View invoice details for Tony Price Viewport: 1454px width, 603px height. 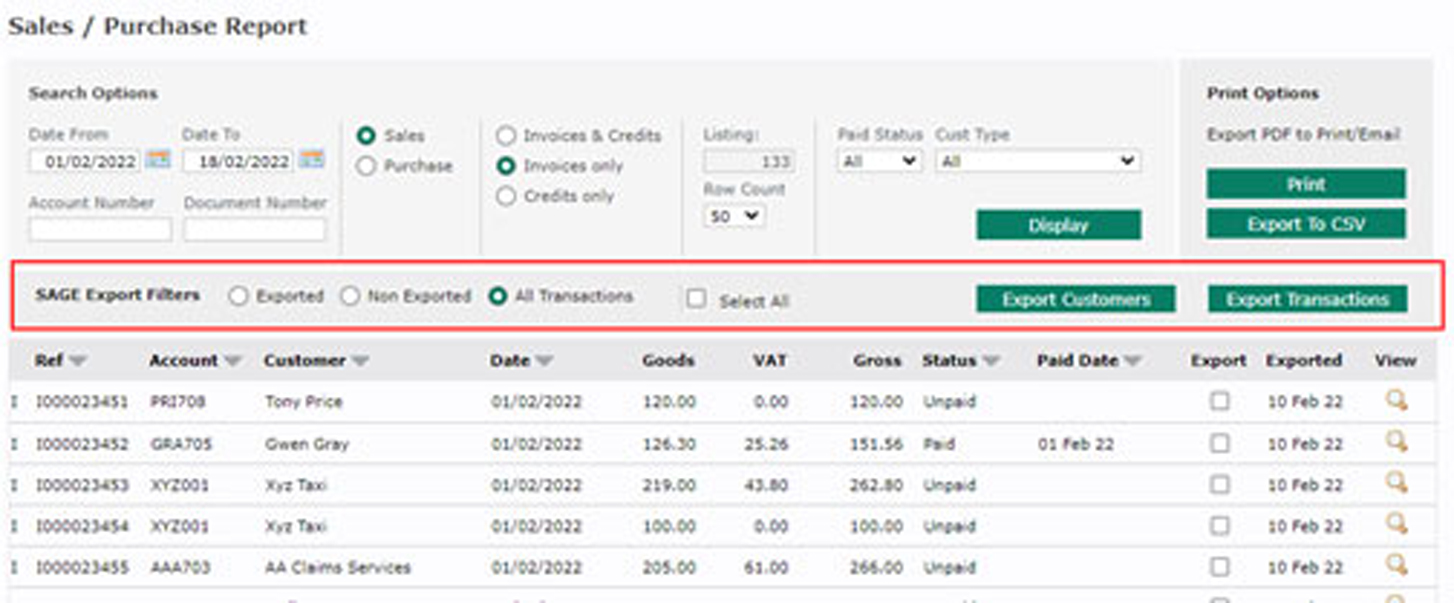(x=1396, y=401)
